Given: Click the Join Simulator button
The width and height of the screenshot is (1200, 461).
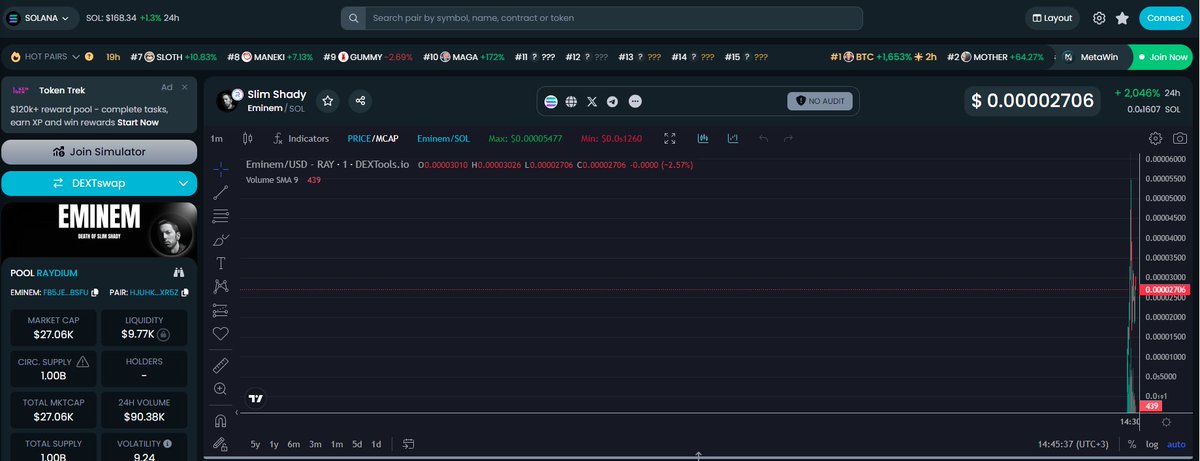Looking at the screenshot, I should coord(99,152).
